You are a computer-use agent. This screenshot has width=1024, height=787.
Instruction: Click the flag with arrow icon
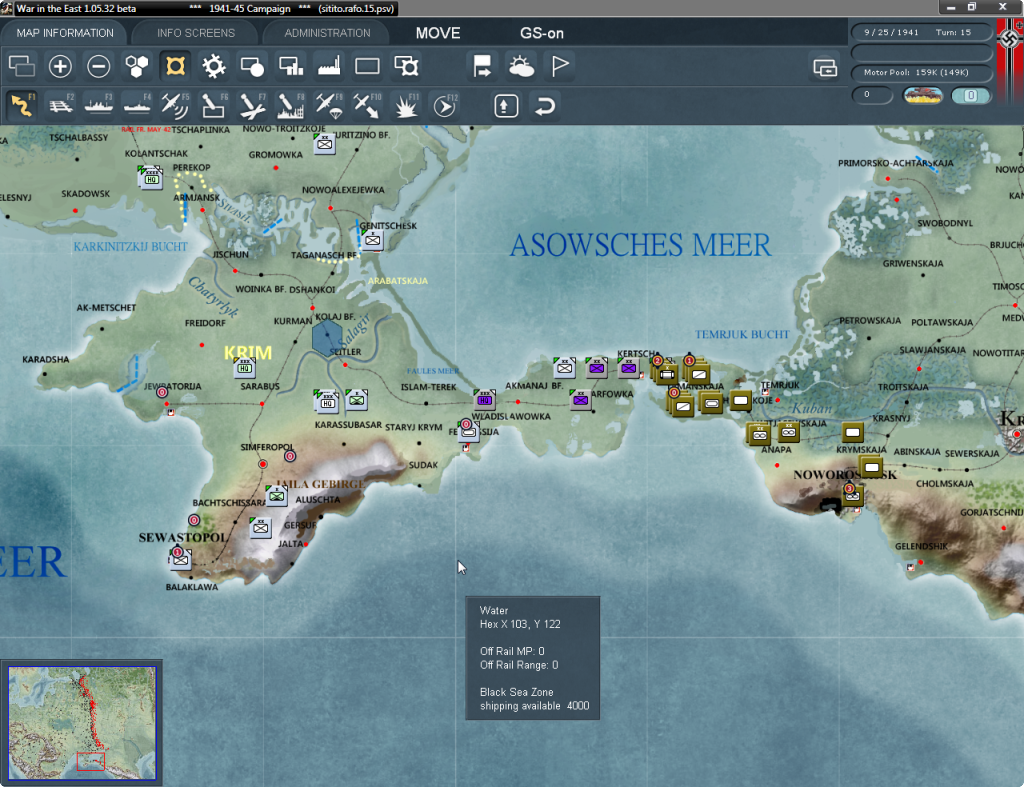point(482,66)
